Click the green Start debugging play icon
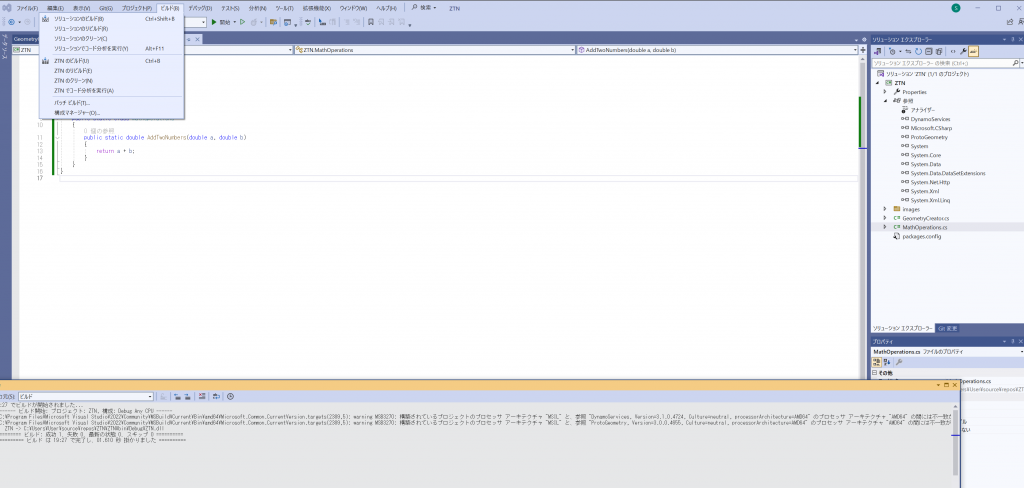Viewport: 1024px width, 488px height. (213, 21)
